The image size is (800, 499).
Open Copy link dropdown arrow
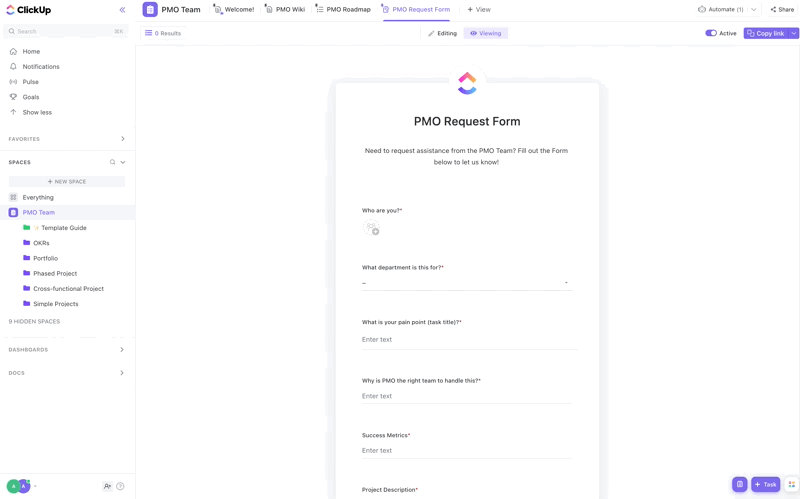click(794, 33)
